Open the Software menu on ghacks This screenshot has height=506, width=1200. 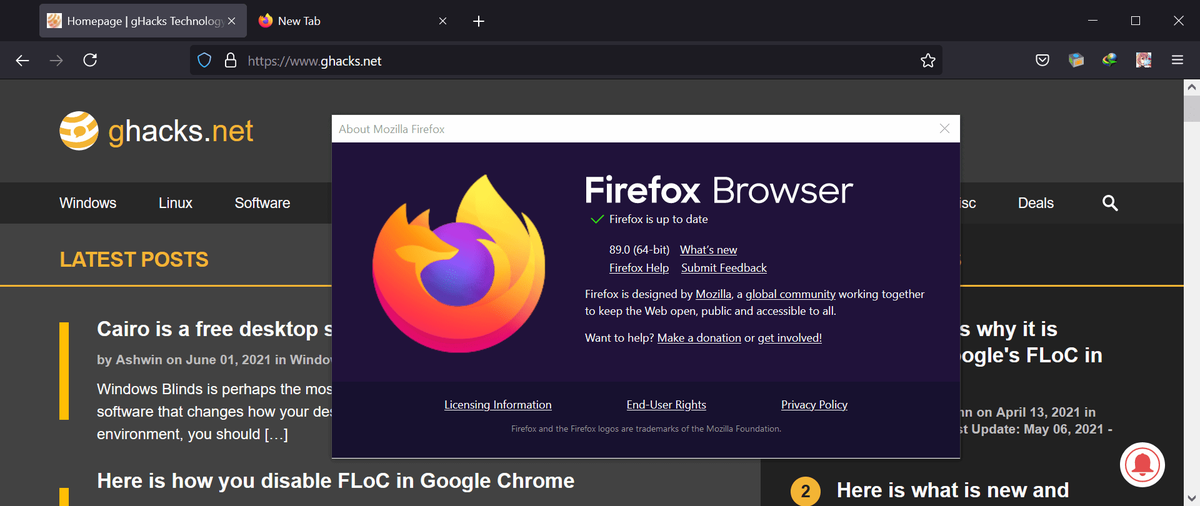(262, 203)
